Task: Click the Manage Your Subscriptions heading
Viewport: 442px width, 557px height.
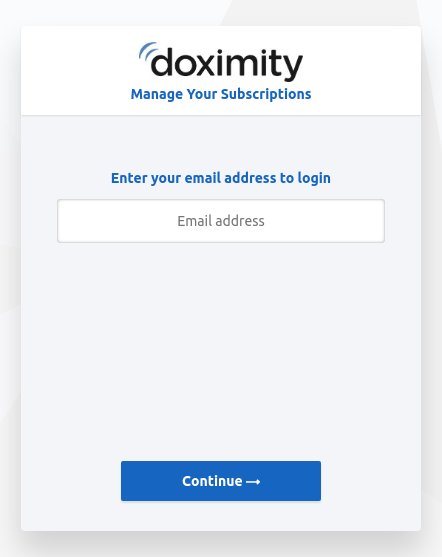Action: 221,94
